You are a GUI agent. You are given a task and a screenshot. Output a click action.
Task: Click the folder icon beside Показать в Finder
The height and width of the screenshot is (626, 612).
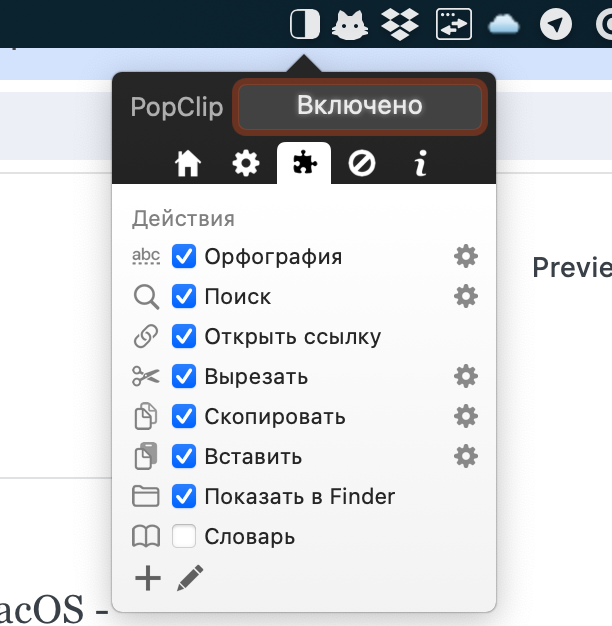(x=146, y=496)
